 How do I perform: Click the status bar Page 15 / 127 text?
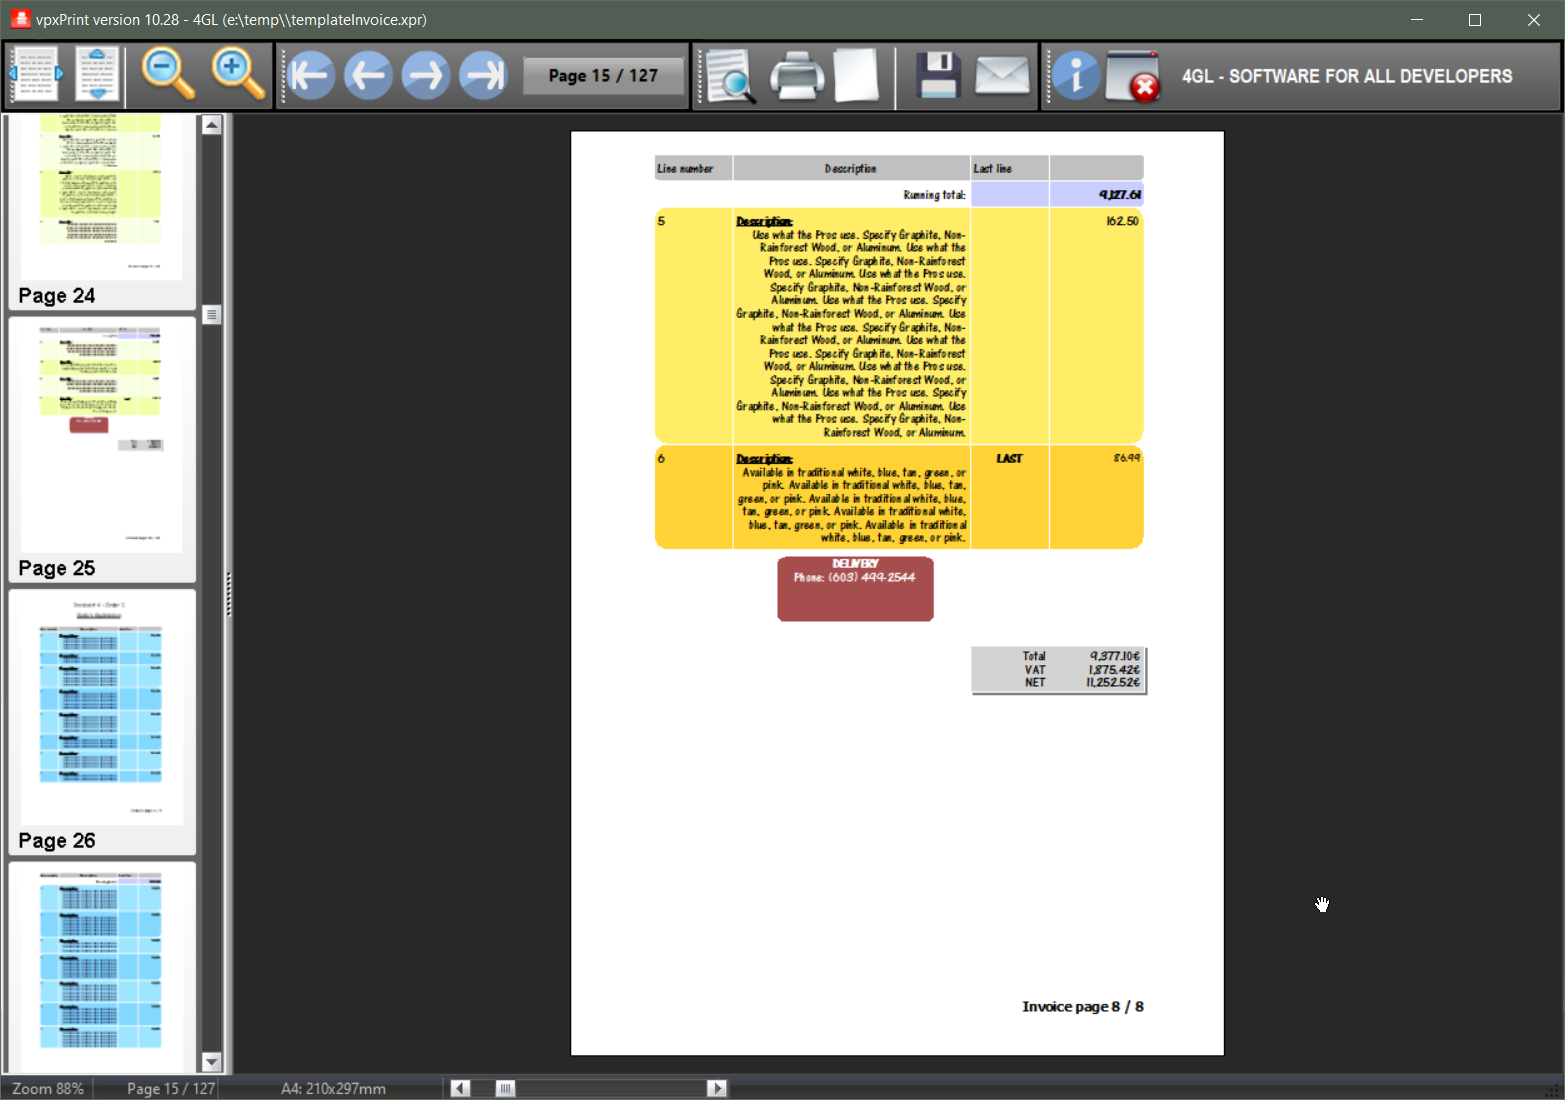(171, 1089)
